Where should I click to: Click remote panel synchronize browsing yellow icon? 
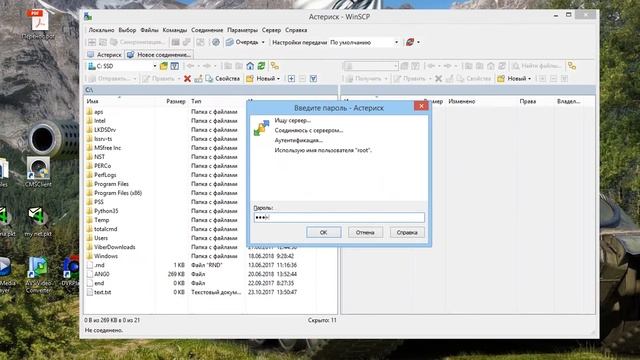[572, 66]
